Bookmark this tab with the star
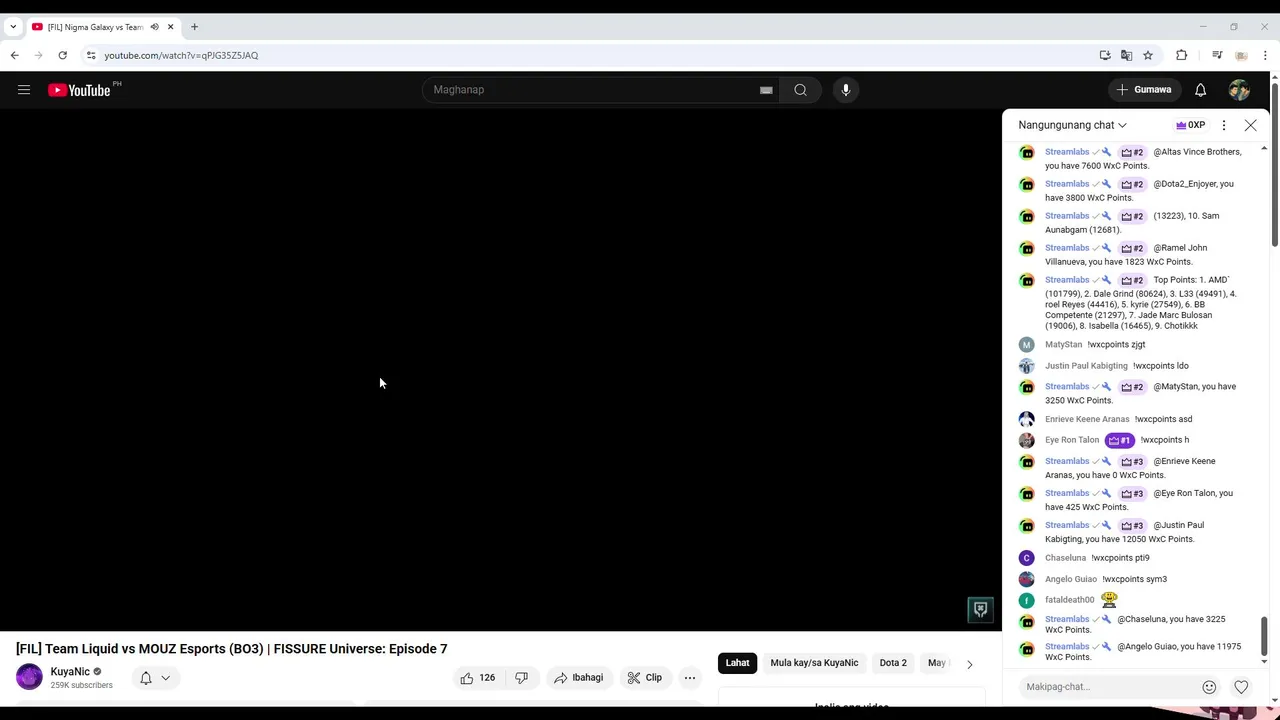This screenshot has height=720, width=1280. click(x=1148, y=55)
